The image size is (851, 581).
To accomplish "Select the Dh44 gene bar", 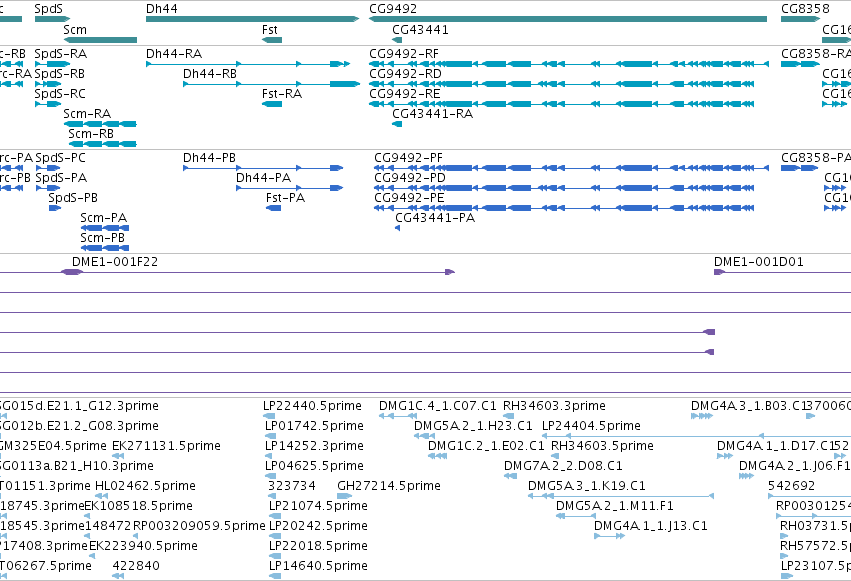I will pos(252,19).
